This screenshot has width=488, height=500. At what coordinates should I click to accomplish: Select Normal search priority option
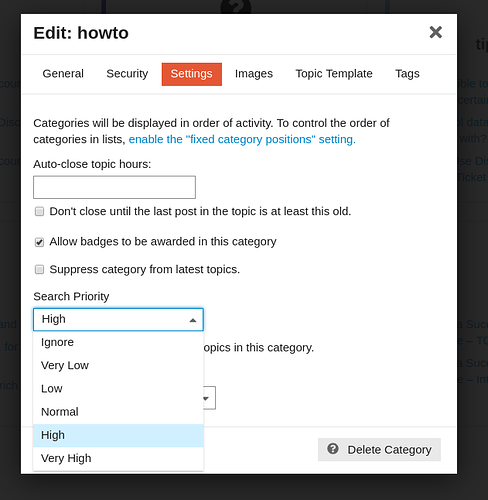click(x=118, y=412)
